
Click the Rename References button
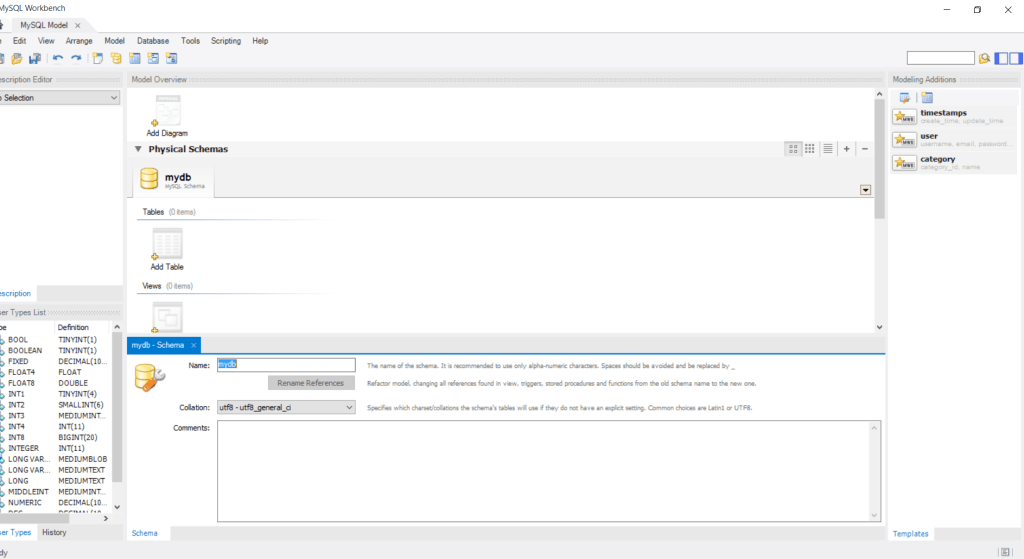[x=311, y=383]
